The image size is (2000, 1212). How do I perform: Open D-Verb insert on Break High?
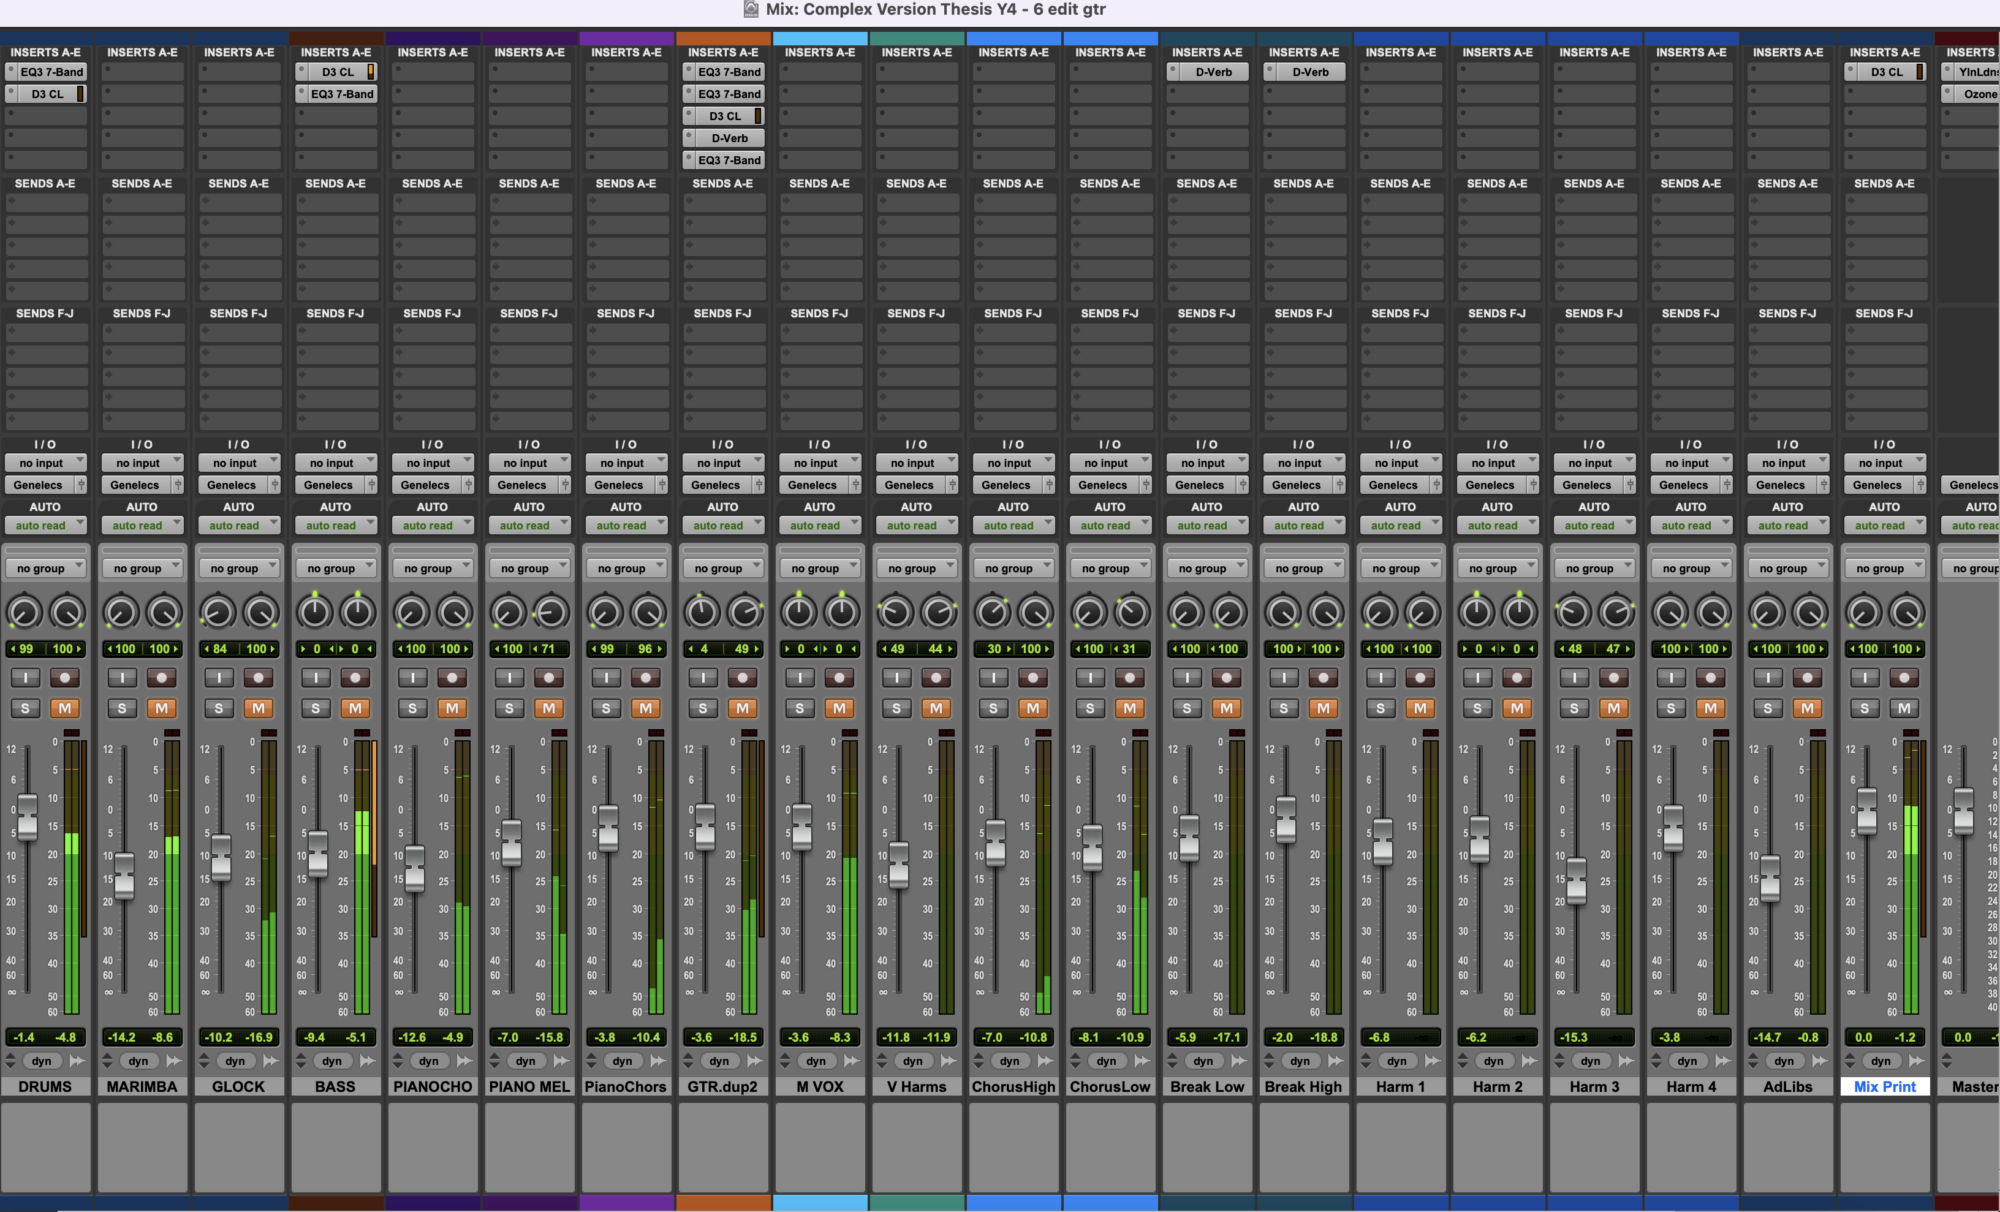coord(1309,72)
